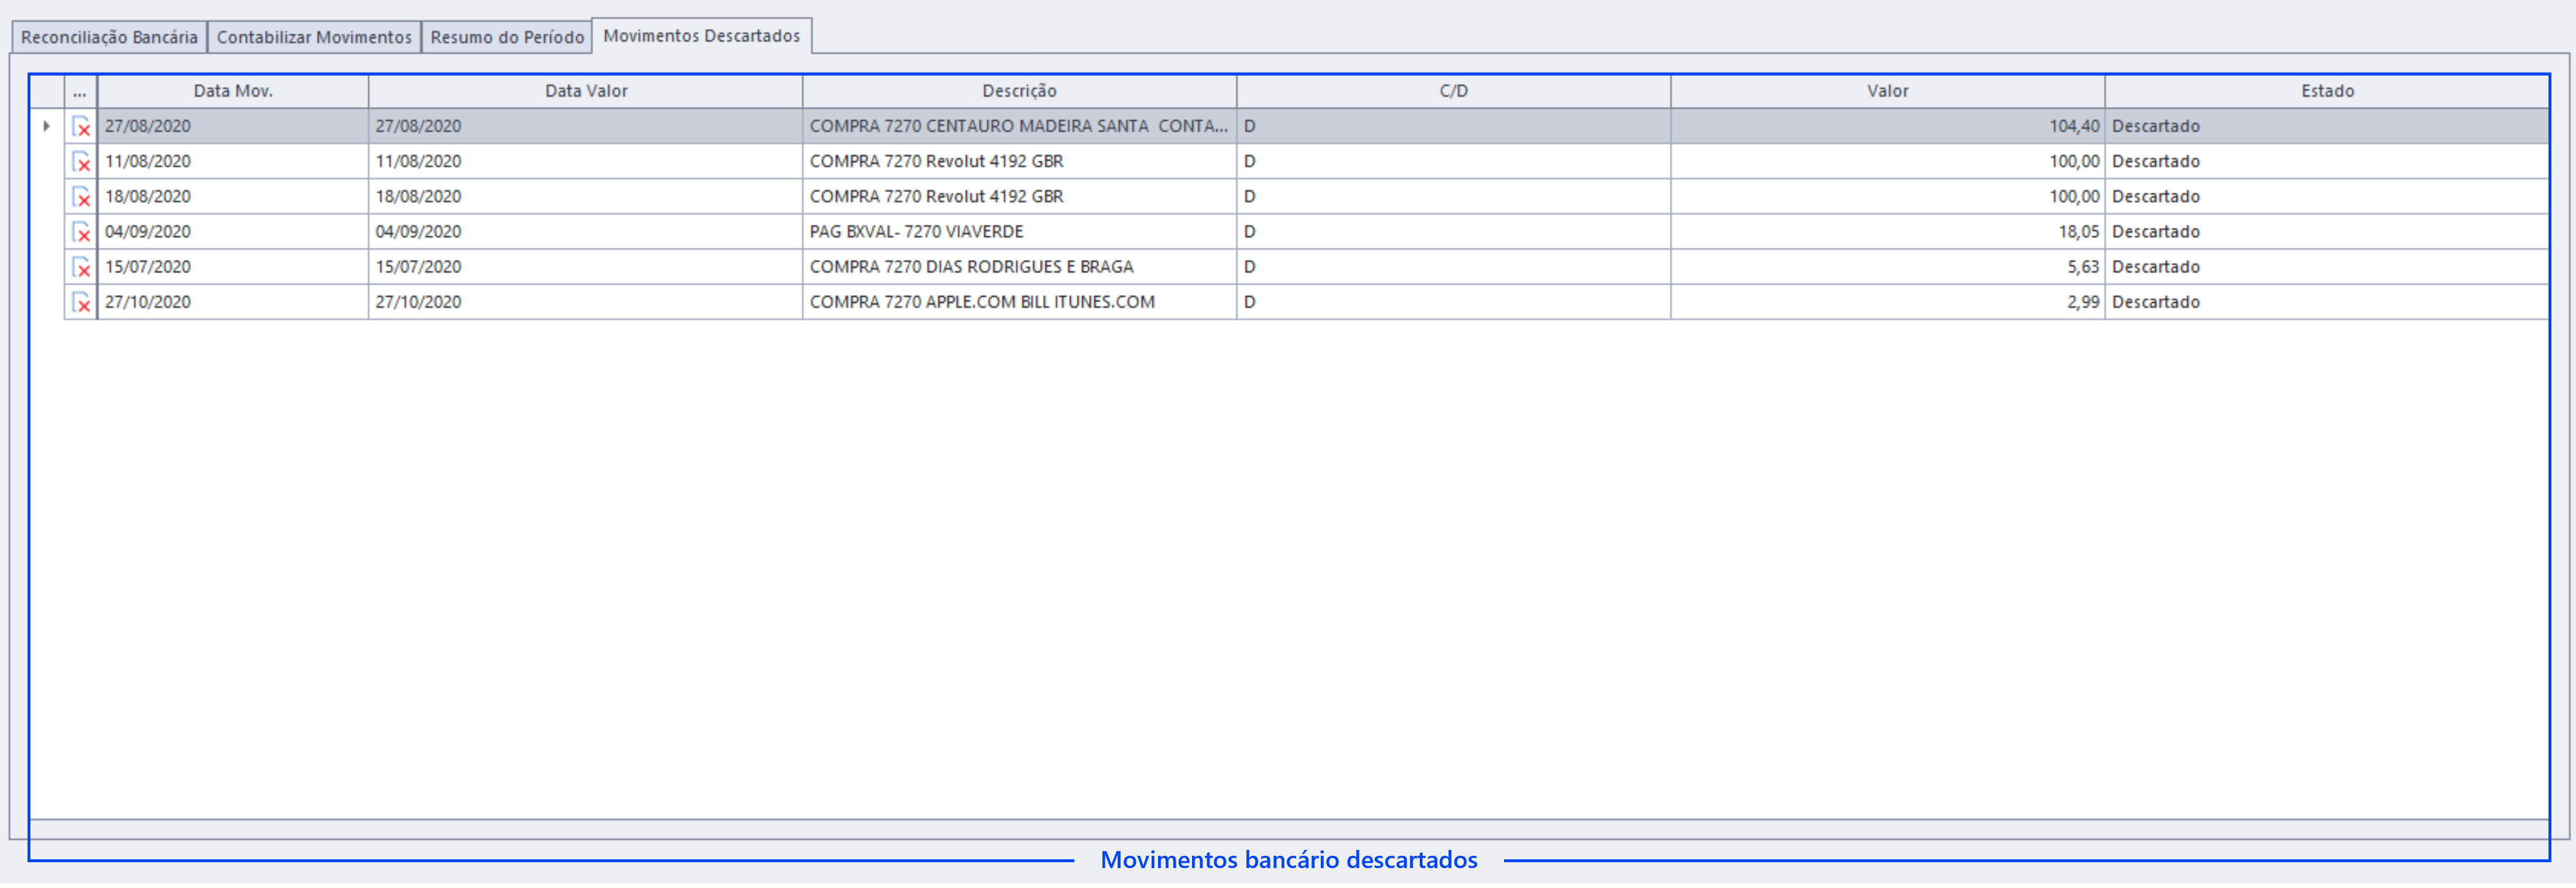2576x888 pixels.
Task: Select the Movimentos Descartados tab
Action: pos(702,36)
